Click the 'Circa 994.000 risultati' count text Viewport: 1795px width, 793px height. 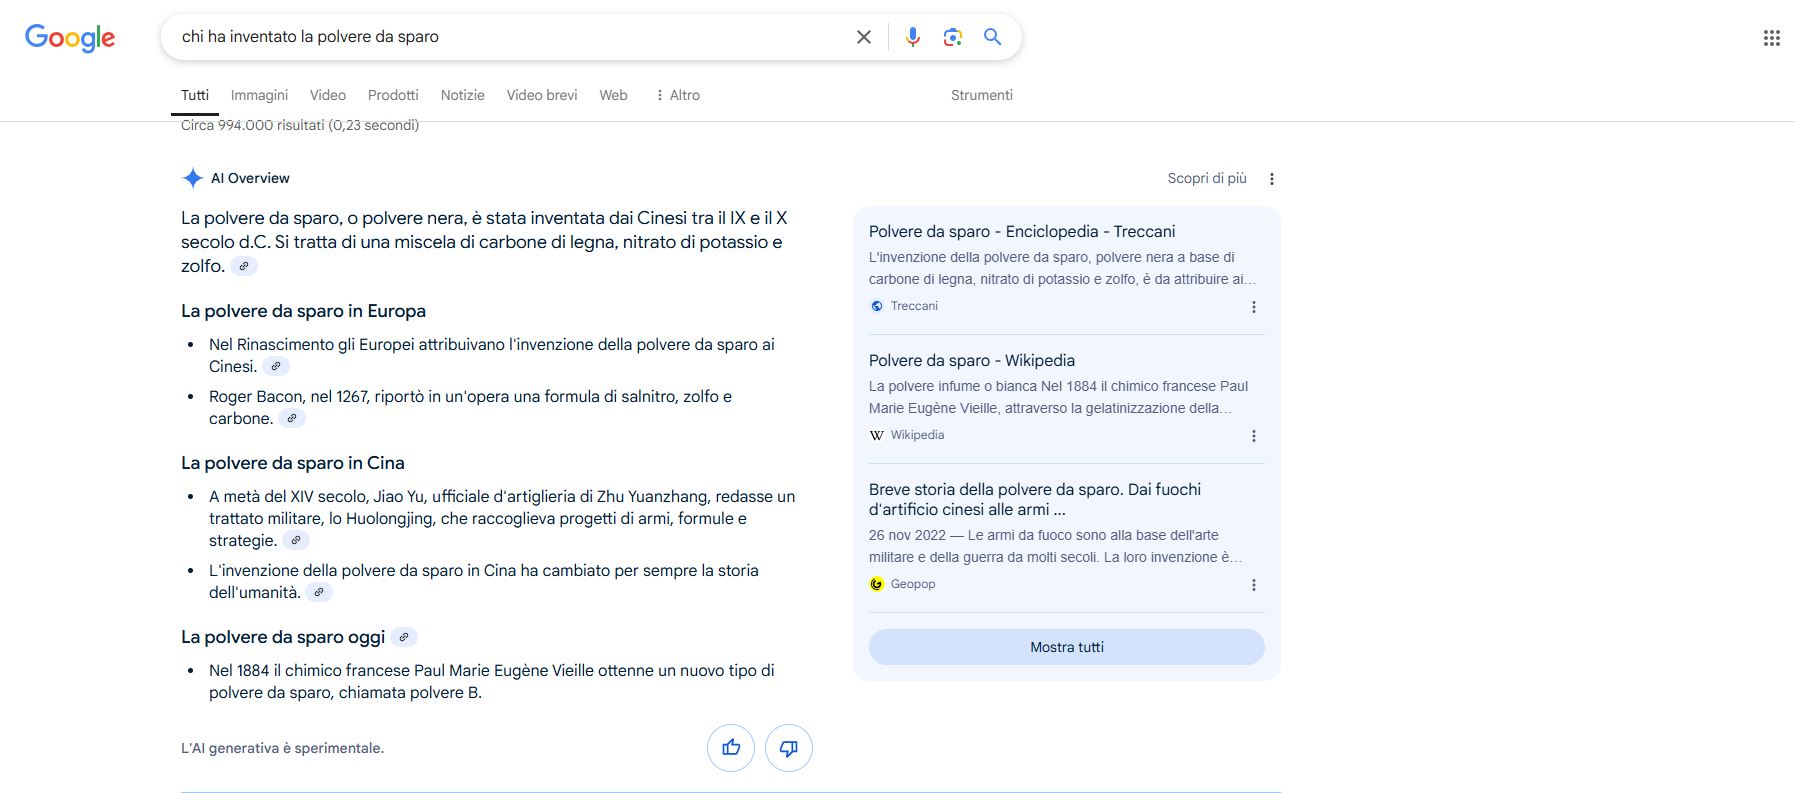[x=300, y=125]
